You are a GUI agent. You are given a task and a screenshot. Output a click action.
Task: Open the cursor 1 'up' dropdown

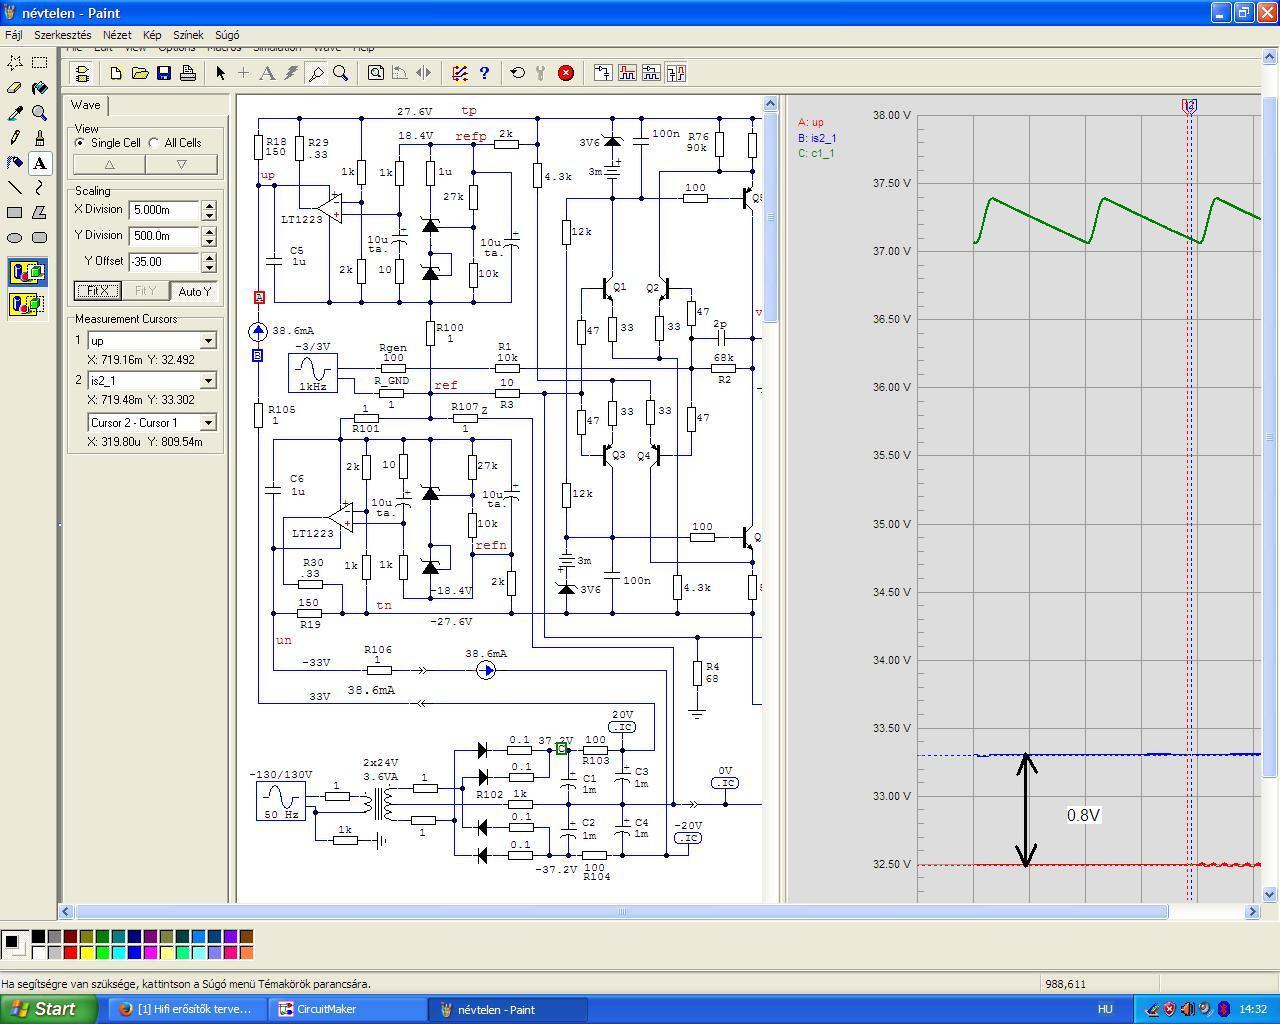[x=208, y=341]
